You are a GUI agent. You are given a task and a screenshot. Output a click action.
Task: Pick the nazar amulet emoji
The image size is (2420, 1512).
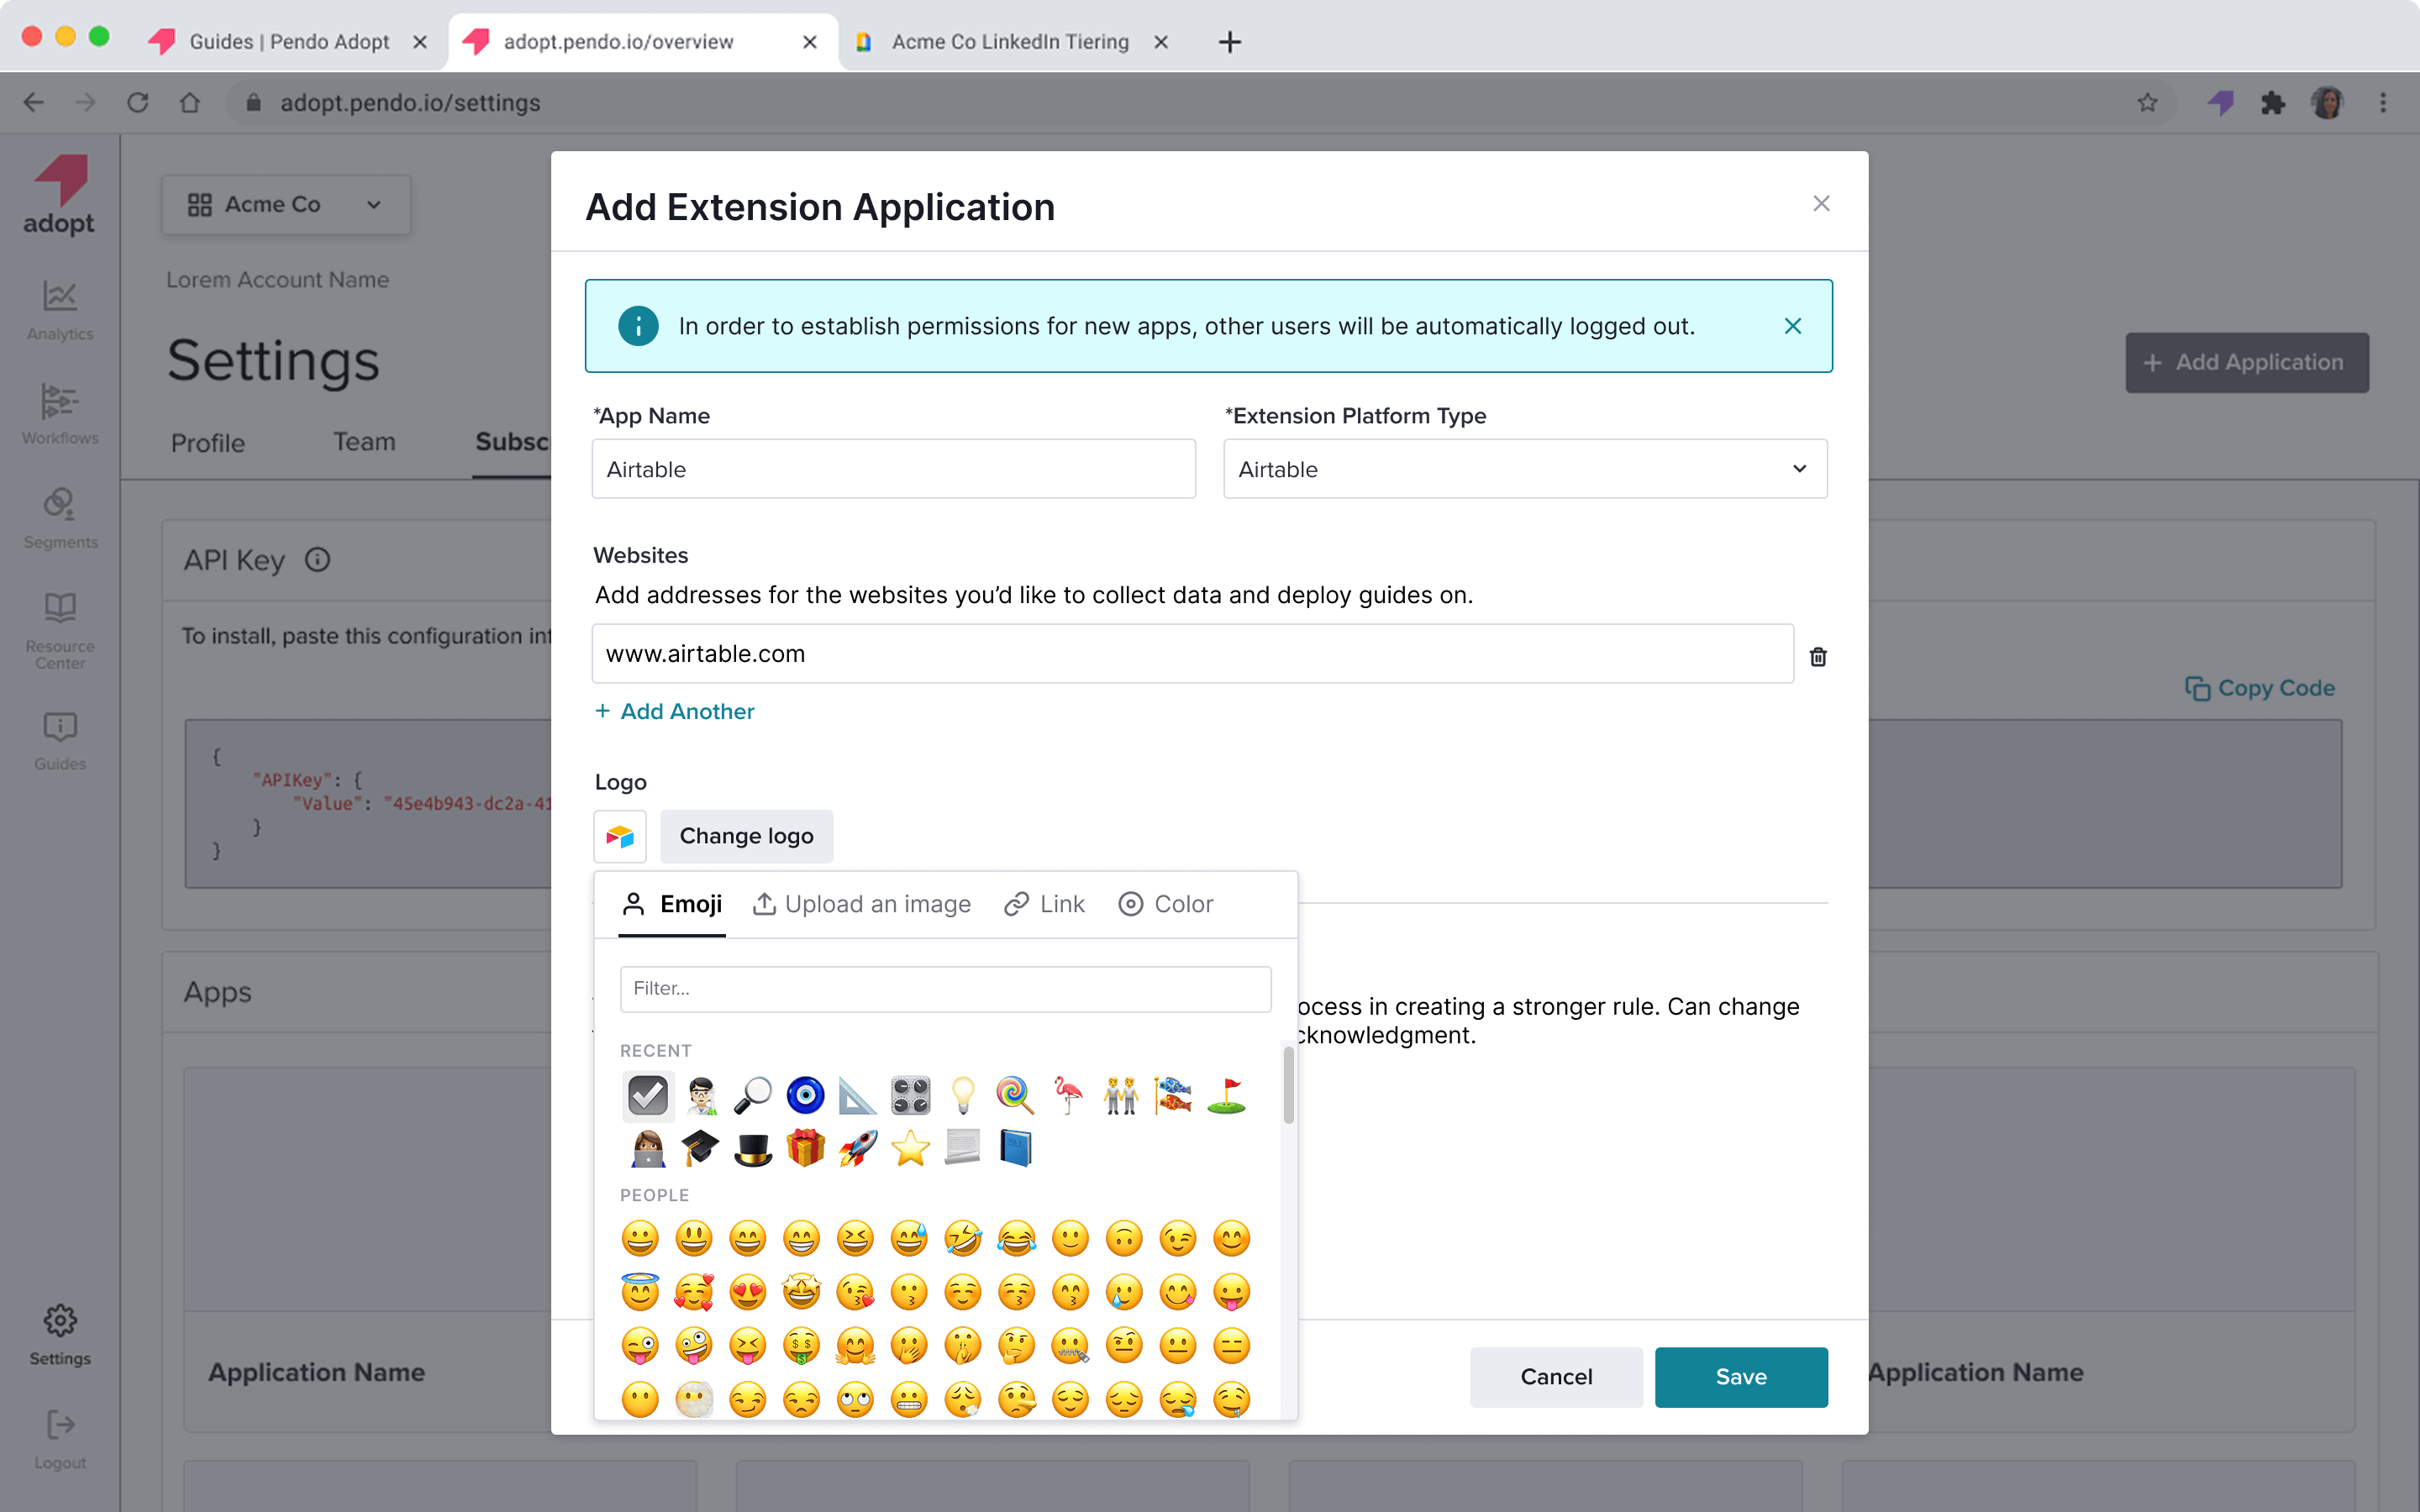tap(805, 1095)
